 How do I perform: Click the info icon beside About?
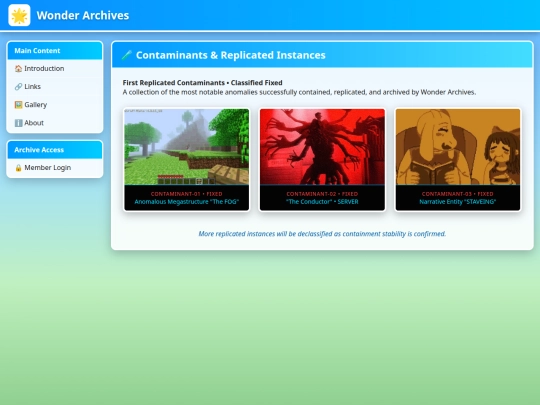pos(18,123)
